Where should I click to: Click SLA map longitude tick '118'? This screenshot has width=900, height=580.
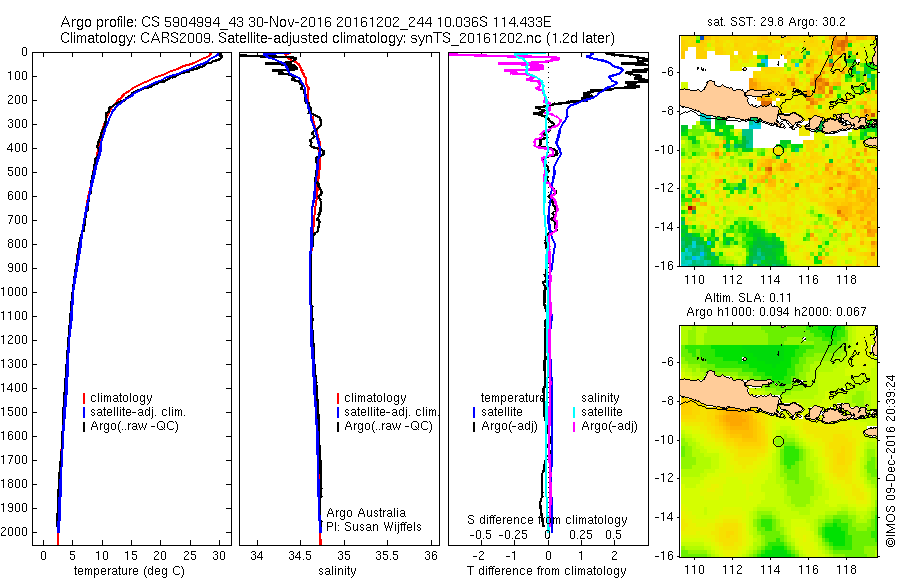pyautogui.click(x=847, y=570)
